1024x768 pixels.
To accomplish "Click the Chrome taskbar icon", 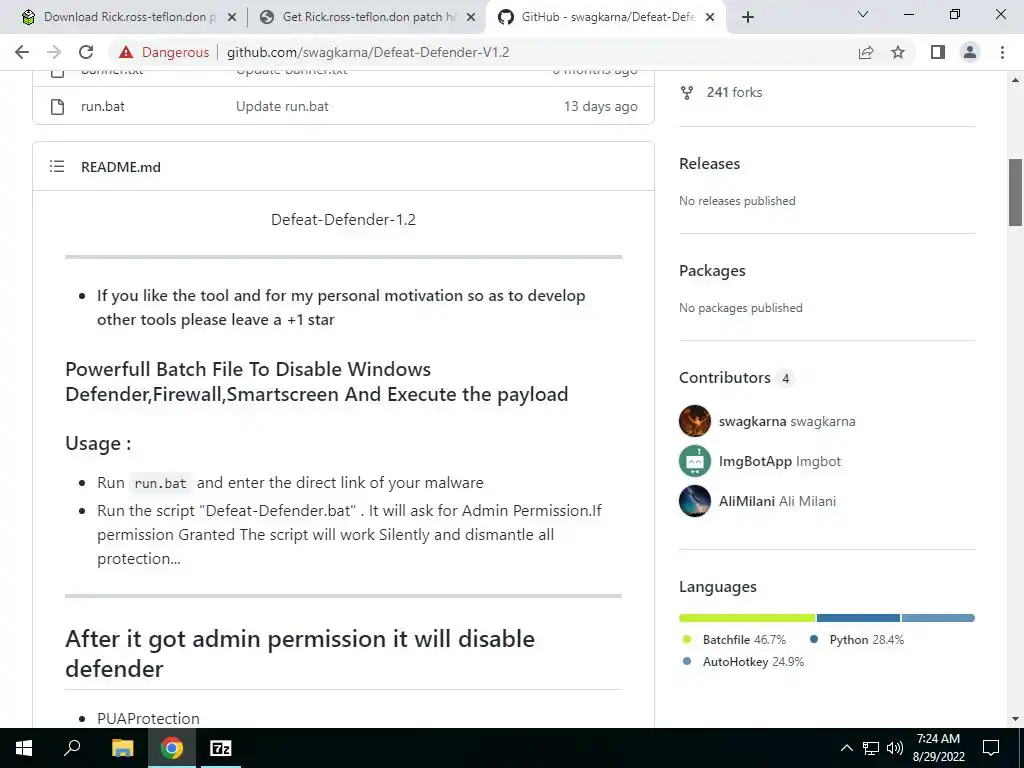I will [x=172, y=748].
